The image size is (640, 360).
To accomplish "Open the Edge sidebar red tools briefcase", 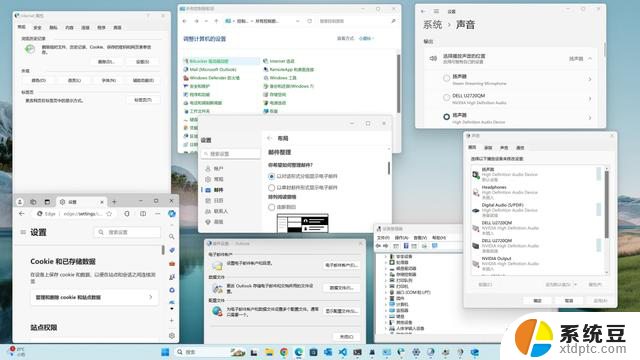I will click(x=172, y=264).
